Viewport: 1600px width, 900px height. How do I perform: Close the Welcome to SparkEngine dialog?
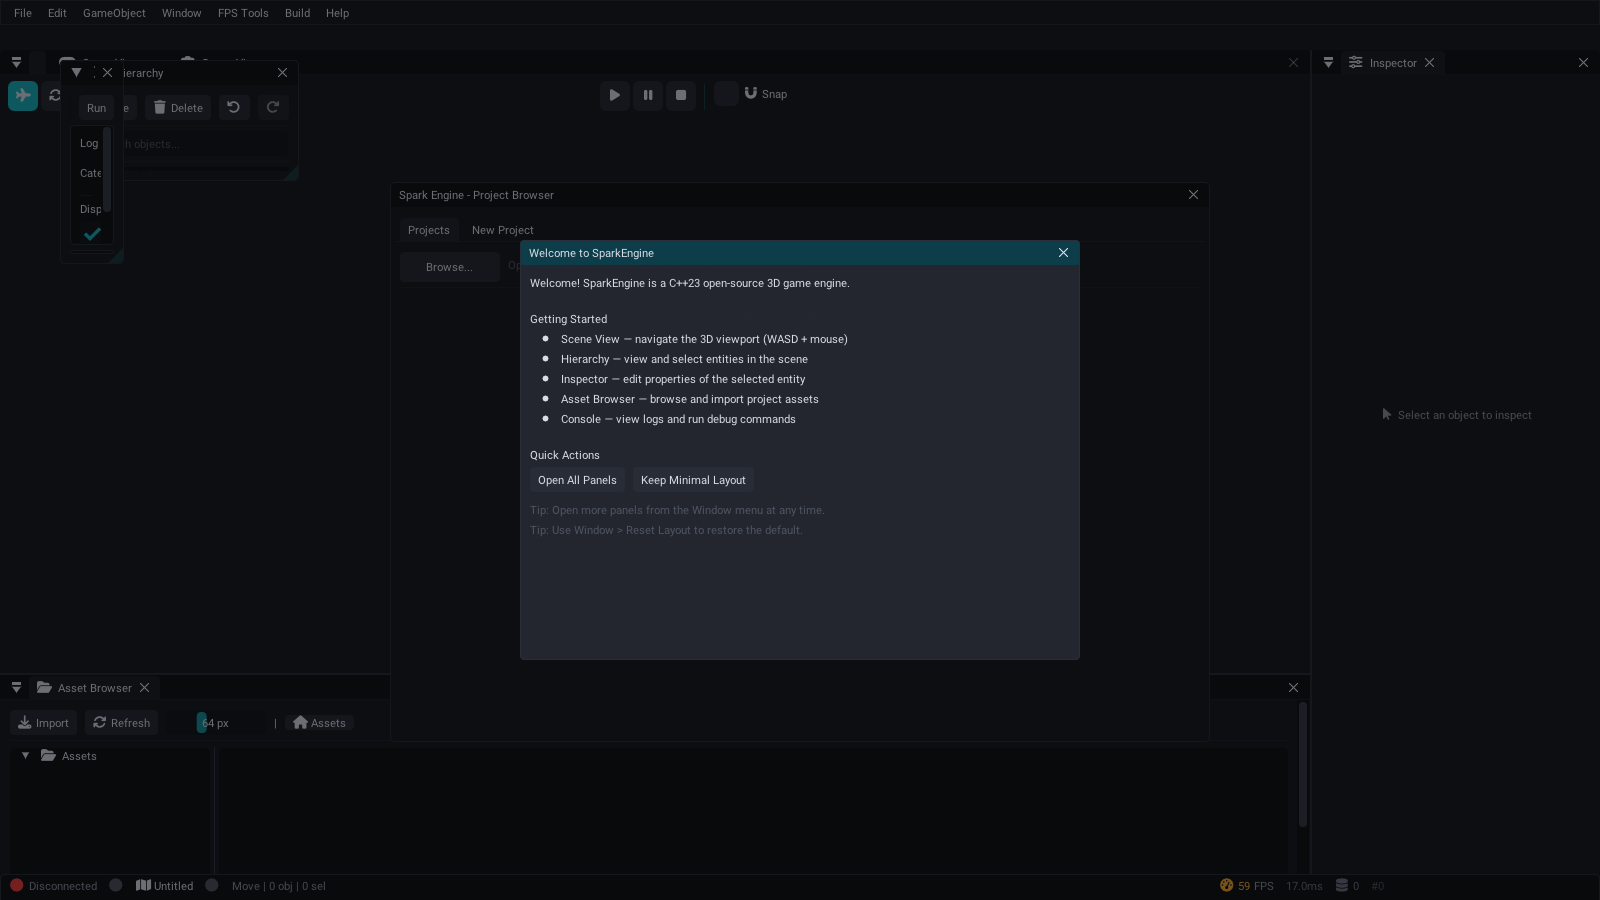click(x=1063, y=253)
